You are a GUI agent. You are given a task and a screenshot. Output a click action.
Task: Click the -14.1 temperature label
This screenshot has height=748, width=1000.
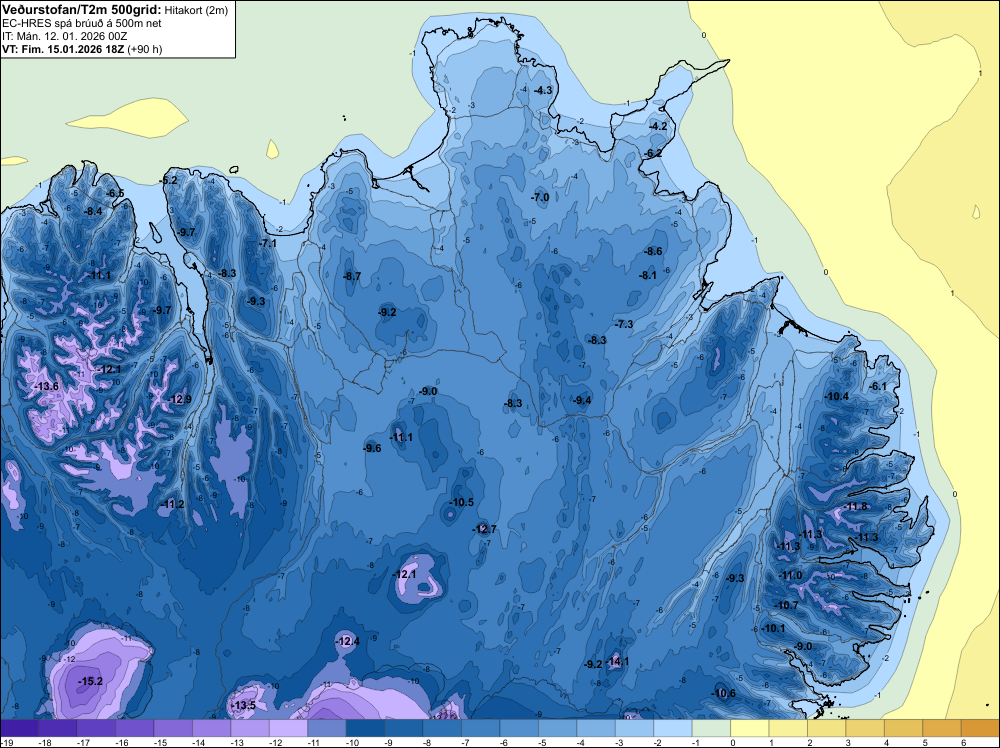617,661
